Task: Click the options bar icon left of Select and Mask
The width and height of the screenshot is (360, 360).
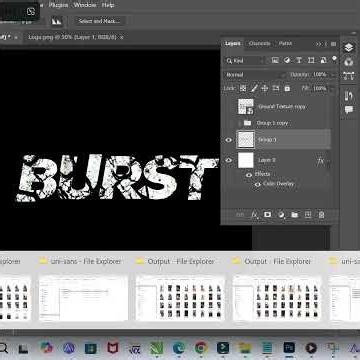Action: click(x=57, y=21)
